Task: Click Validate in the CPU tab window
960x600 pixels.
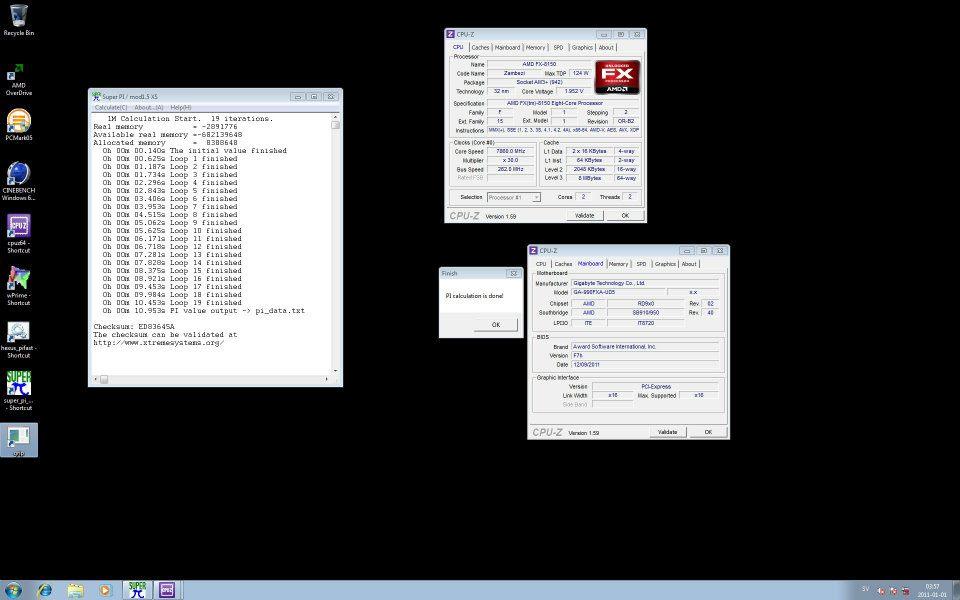Action: (x=584, y=216)
